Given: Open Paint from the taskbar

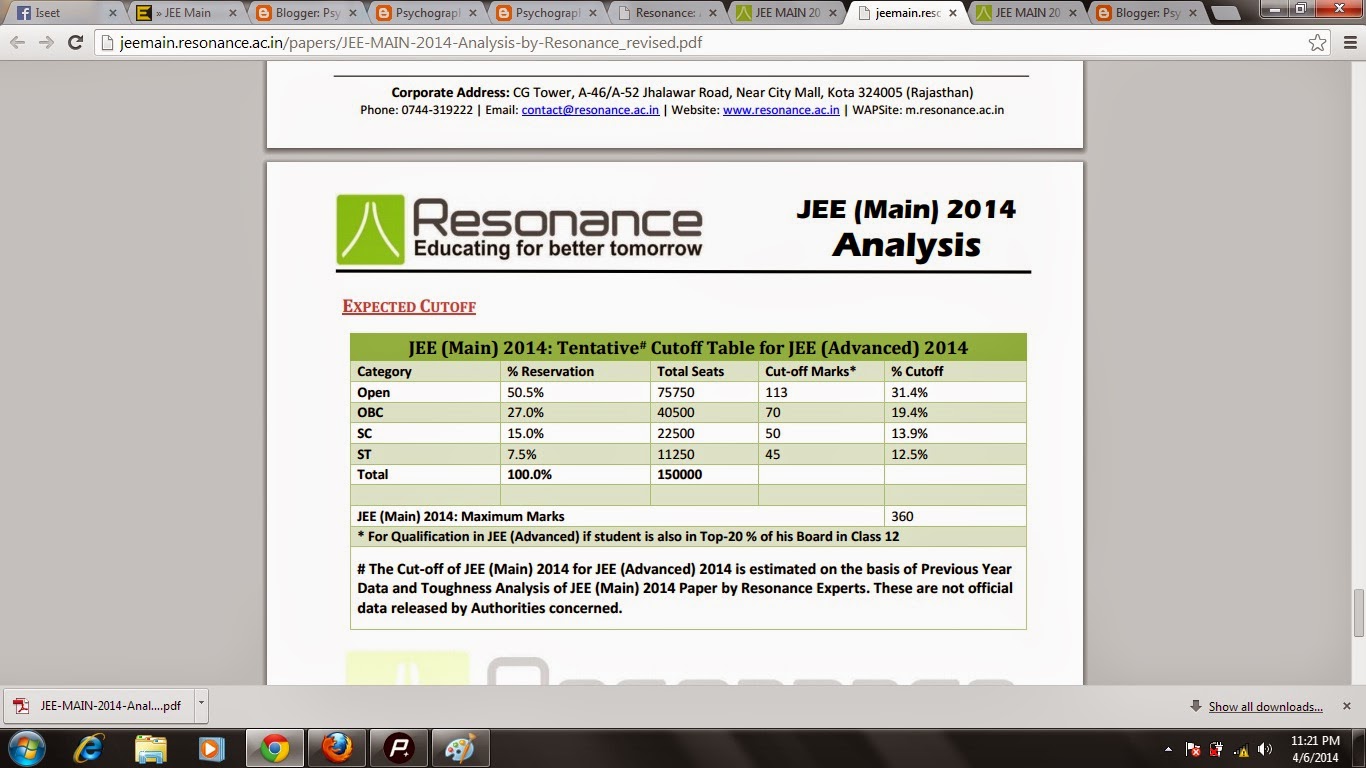Looking at the screenshot, I should 460,747.
